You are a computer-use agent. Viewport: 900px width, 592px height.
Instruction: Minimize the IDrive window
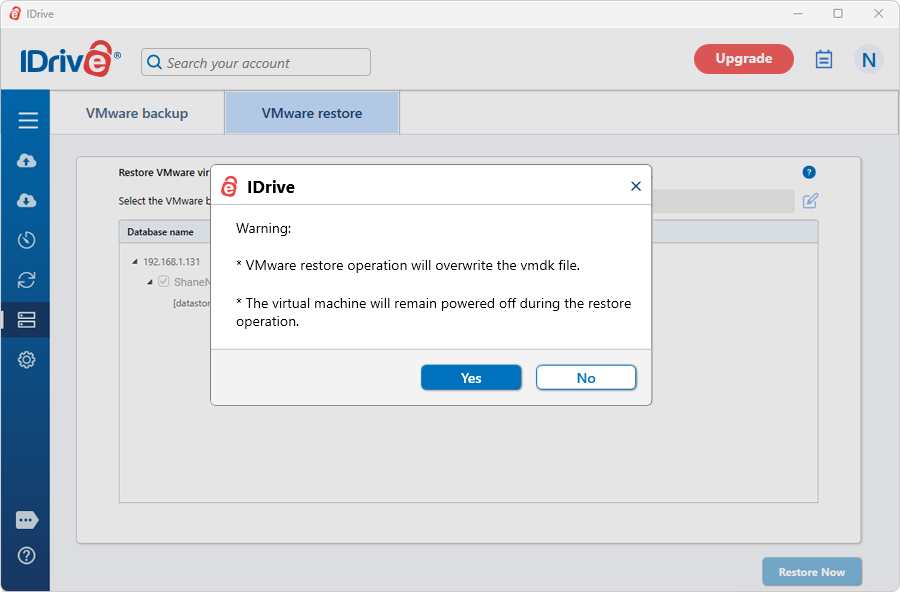coord(798,14)
